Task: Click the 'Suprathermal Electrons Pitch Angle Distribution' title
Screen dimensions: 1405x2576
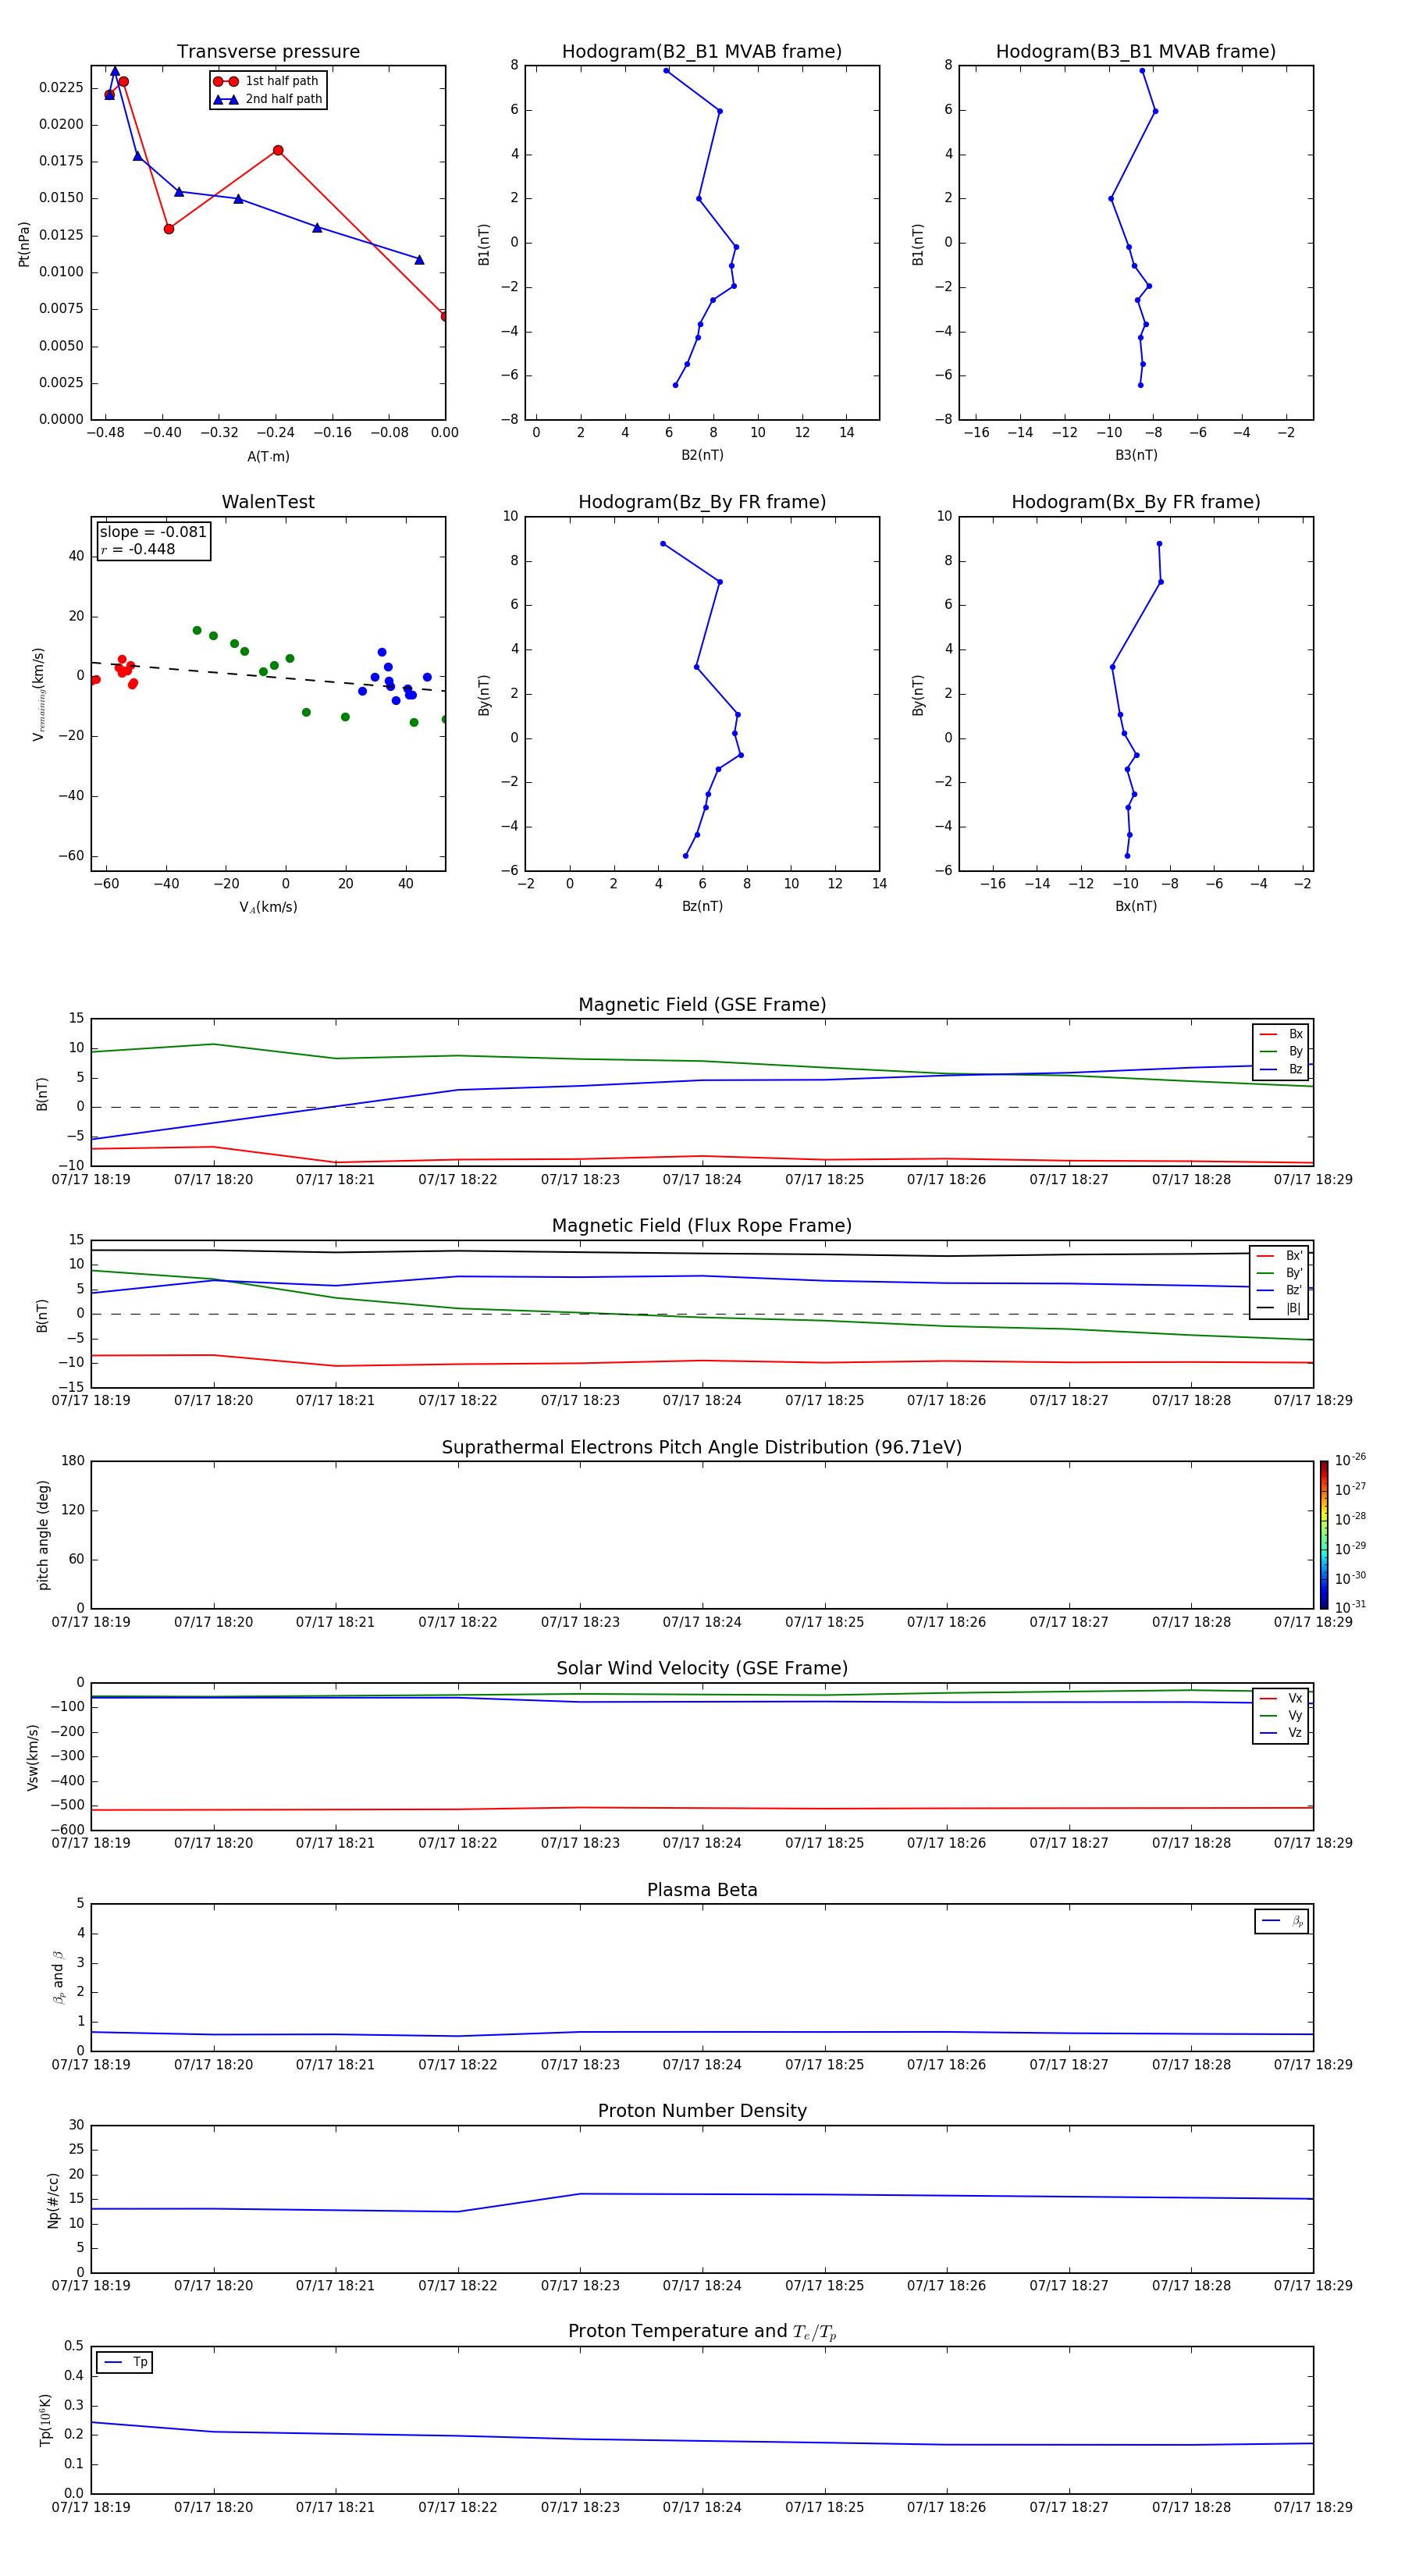Action: tap(701, 1447)
